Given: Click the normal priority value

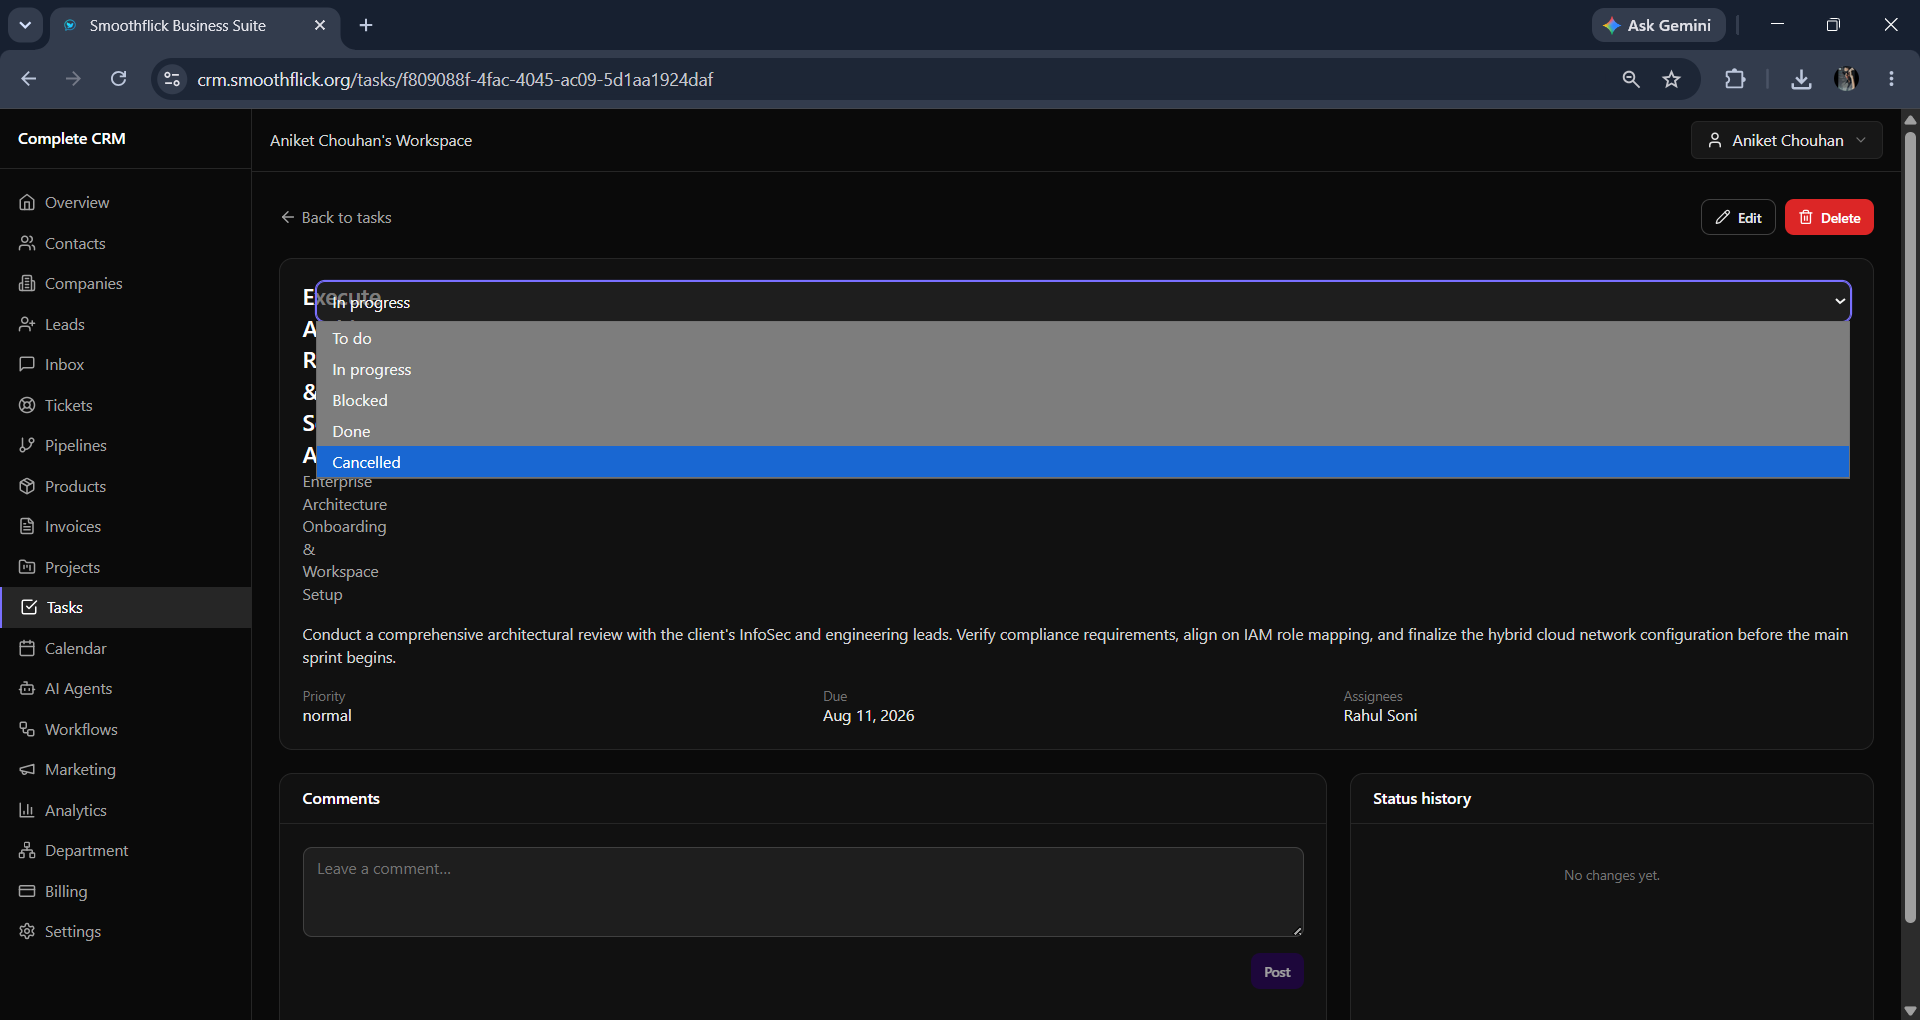Looking at the screenshot, I should pos(327,715).
